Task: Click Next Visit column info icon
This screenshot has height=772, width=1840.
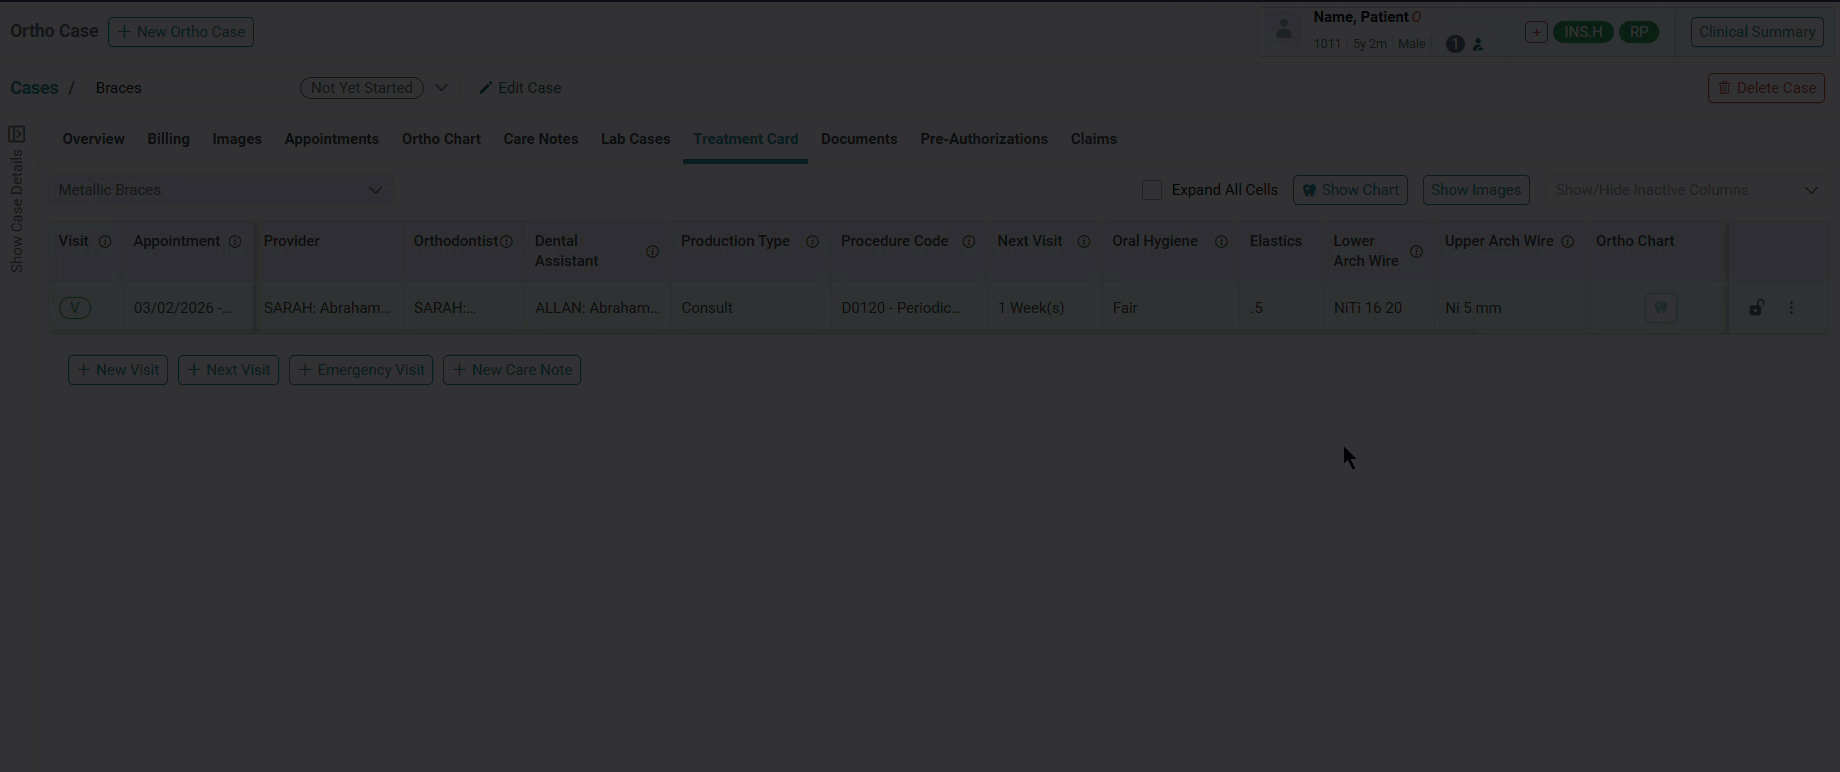Action: coord(1083,242)
